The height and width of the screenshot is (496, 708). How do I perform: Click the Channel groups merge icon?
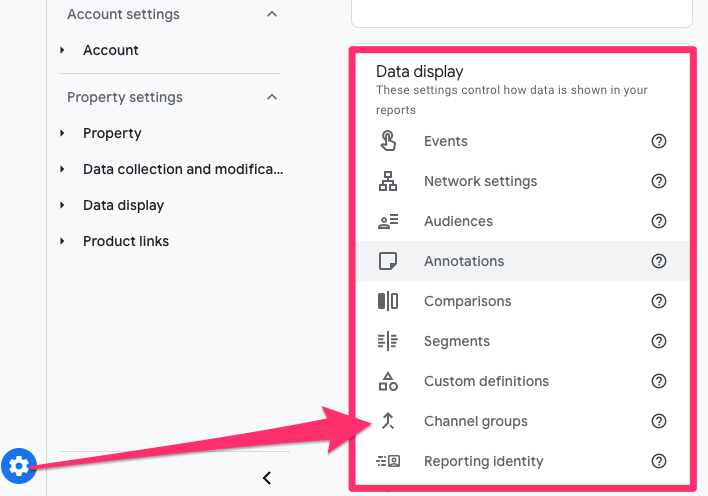click(388, 421)
